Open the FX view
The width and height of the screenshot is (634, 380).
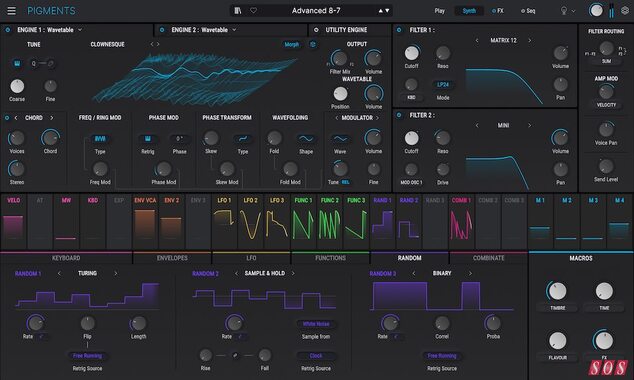pyautogui.click(x=498, y=11)
